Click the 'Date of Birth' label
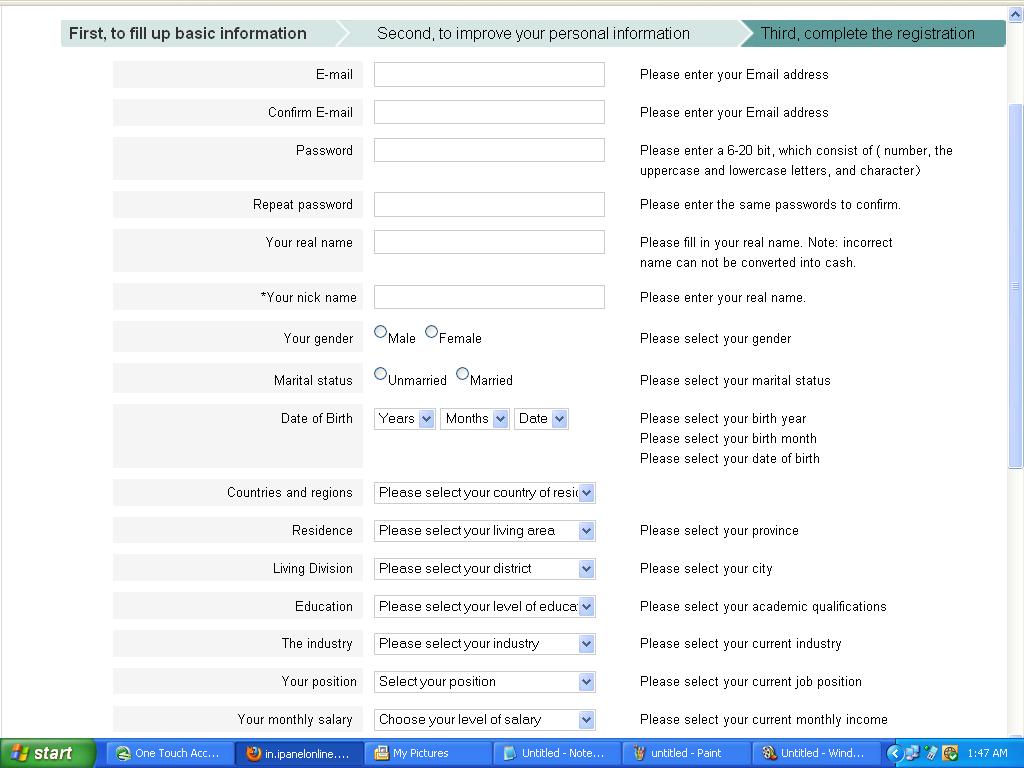This screenshot has height=768, width=1024. (316, 418)
